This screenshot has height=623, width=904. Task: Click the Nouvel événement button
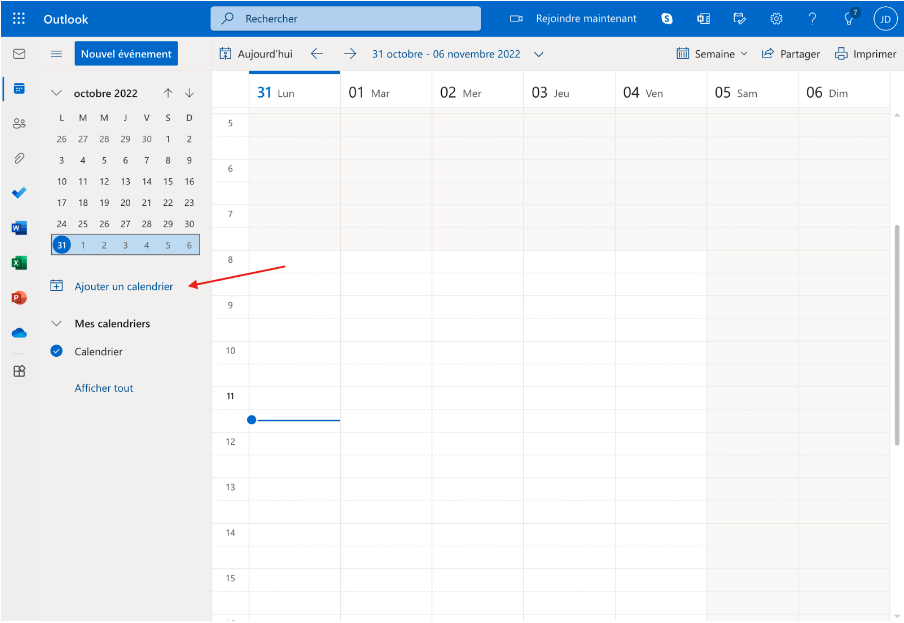click(x=126, y=54)
